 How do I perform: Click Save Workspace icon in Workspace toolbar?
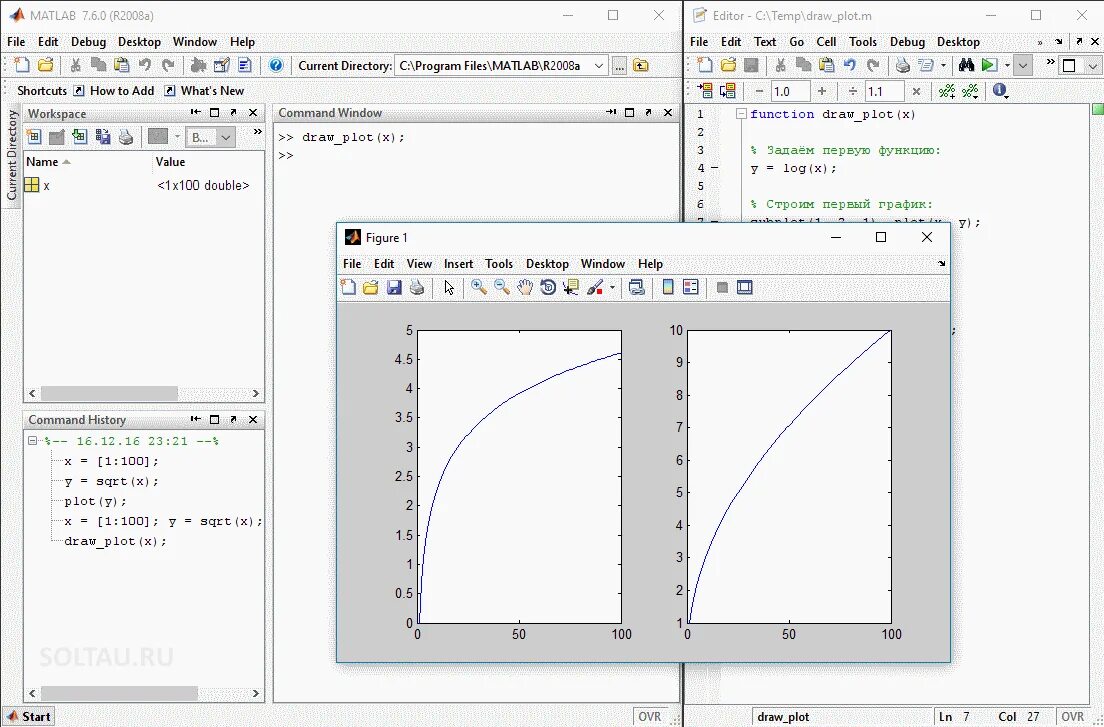click(103, 137)
